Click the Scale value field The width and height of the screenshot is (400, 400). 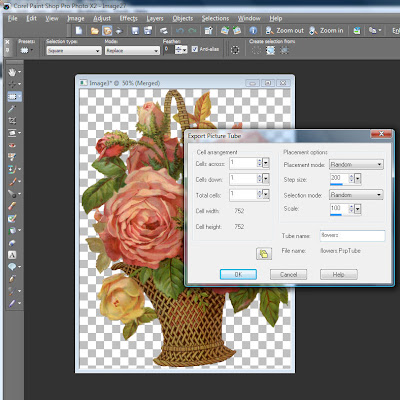(x=339, y=209)
